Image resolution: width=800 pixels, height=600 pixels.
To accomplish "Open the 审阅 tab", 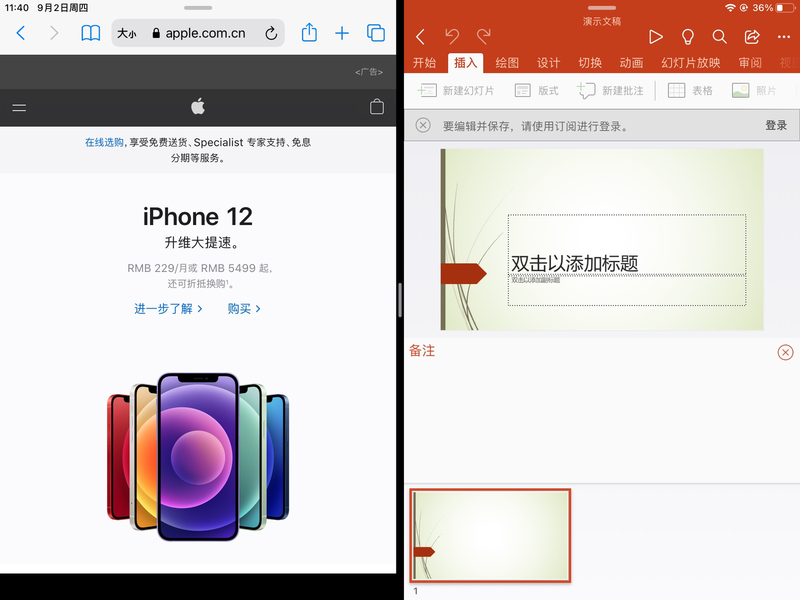I will pyautogui.click(x=750, y=63).
